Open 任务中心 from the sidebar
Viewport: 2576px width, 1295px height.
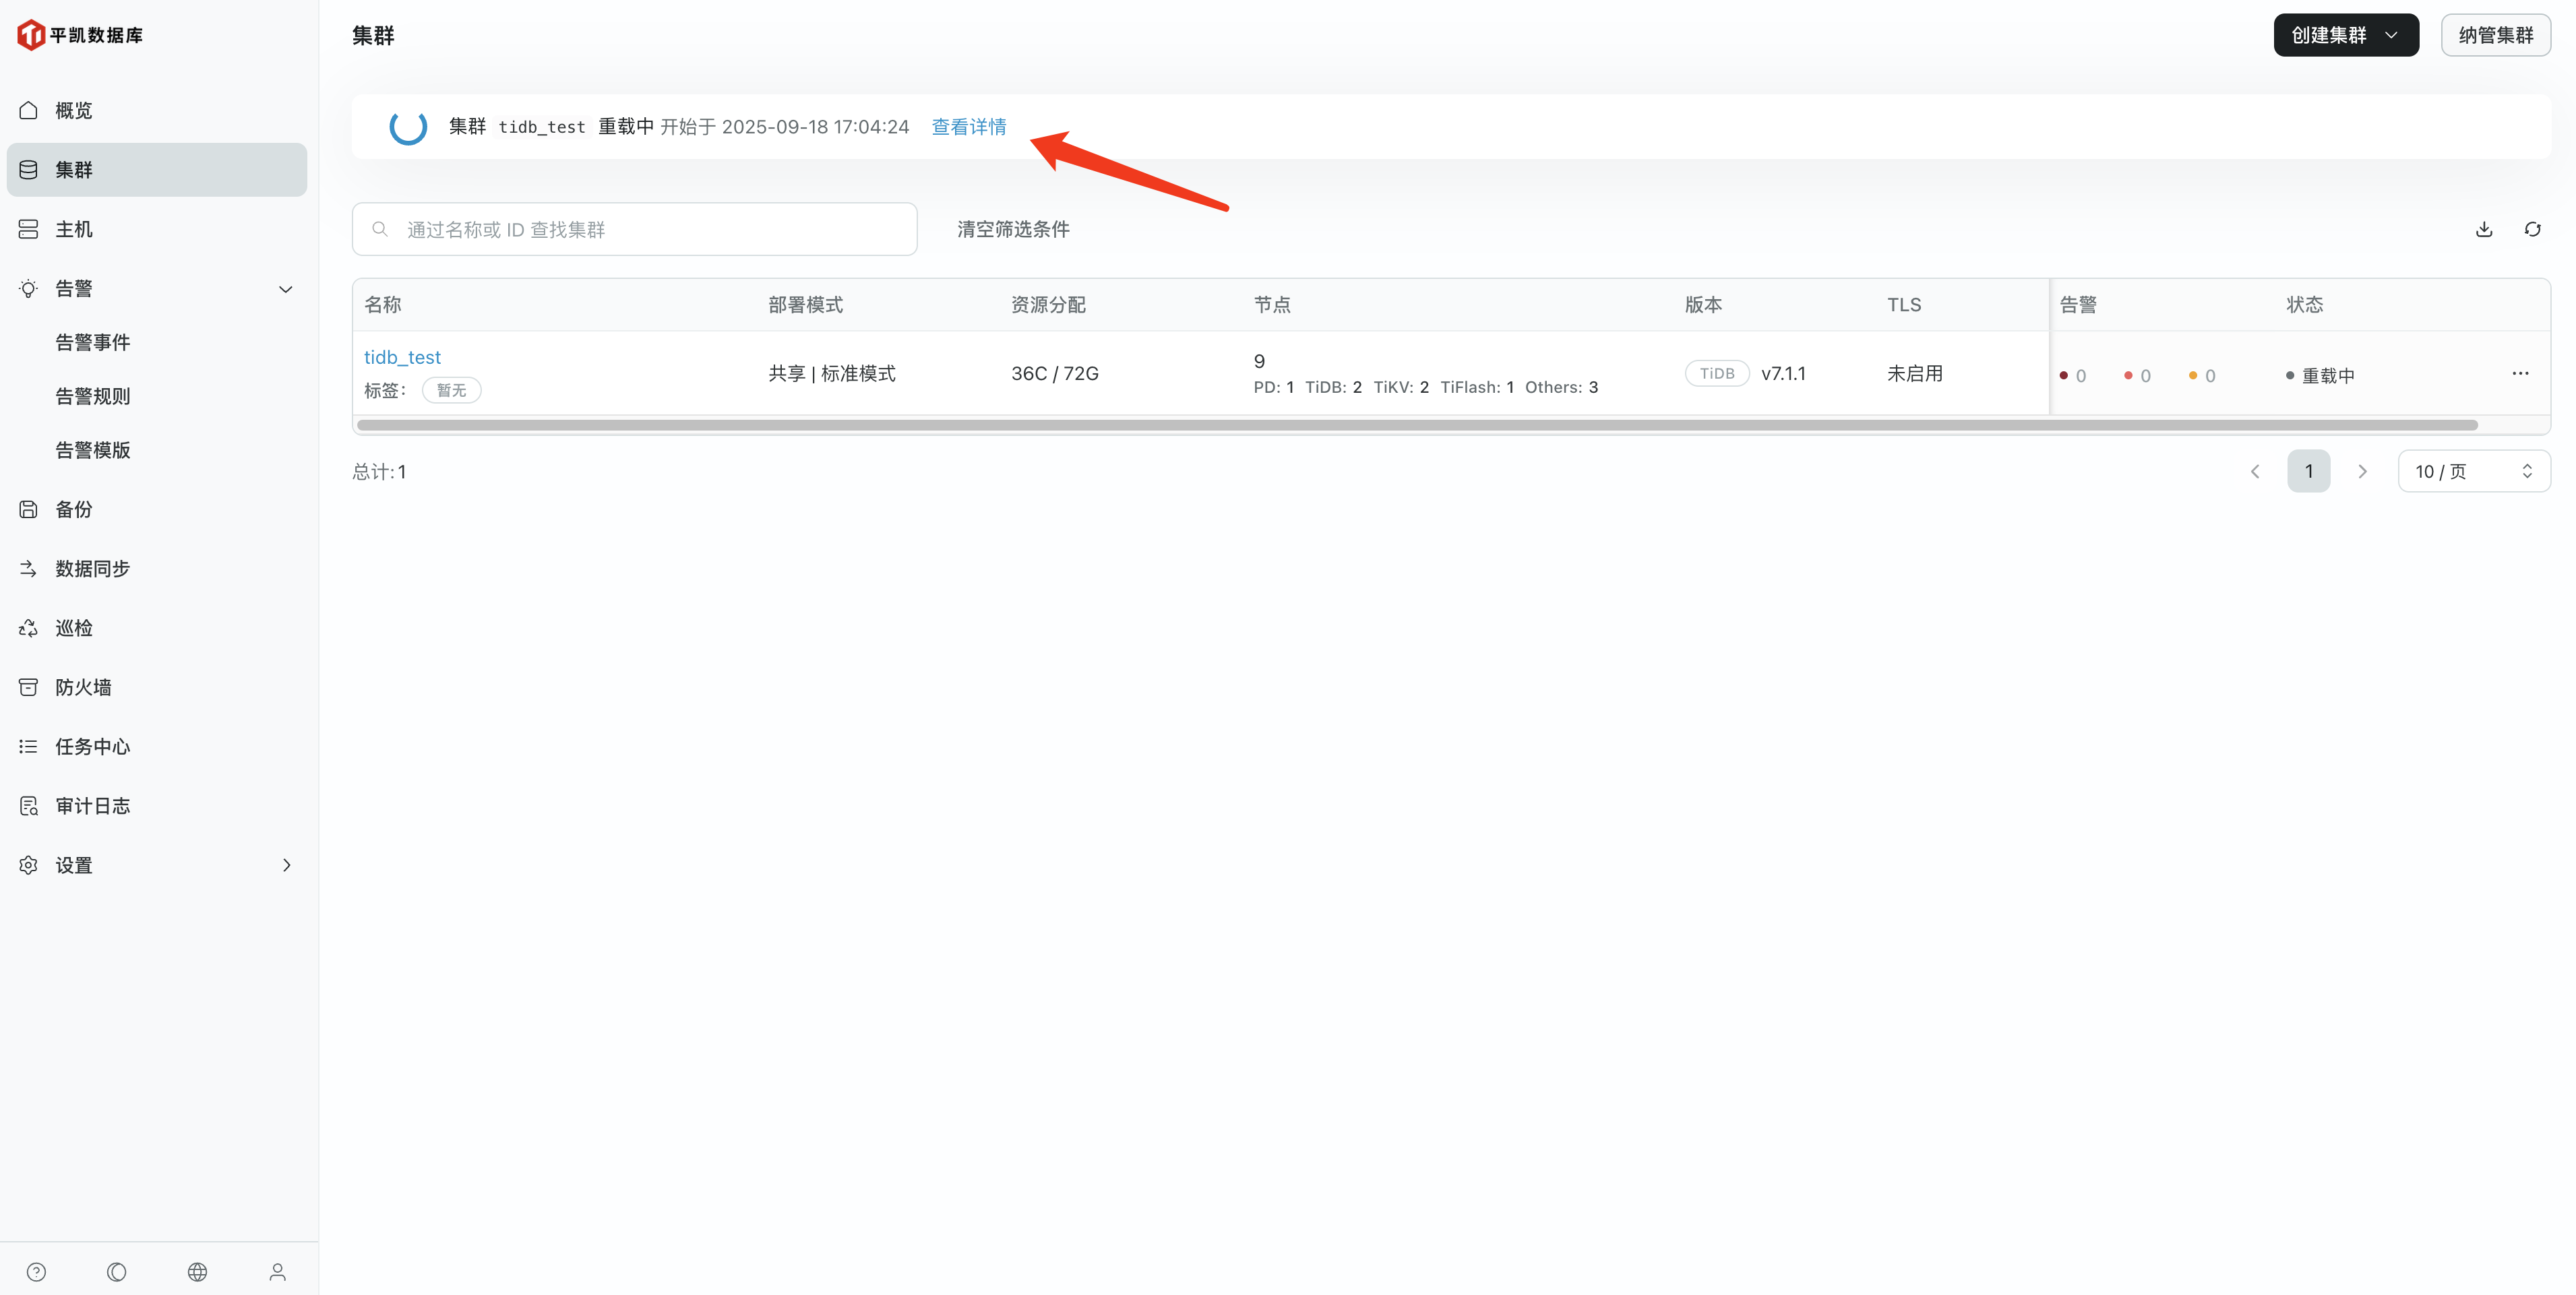91,746
